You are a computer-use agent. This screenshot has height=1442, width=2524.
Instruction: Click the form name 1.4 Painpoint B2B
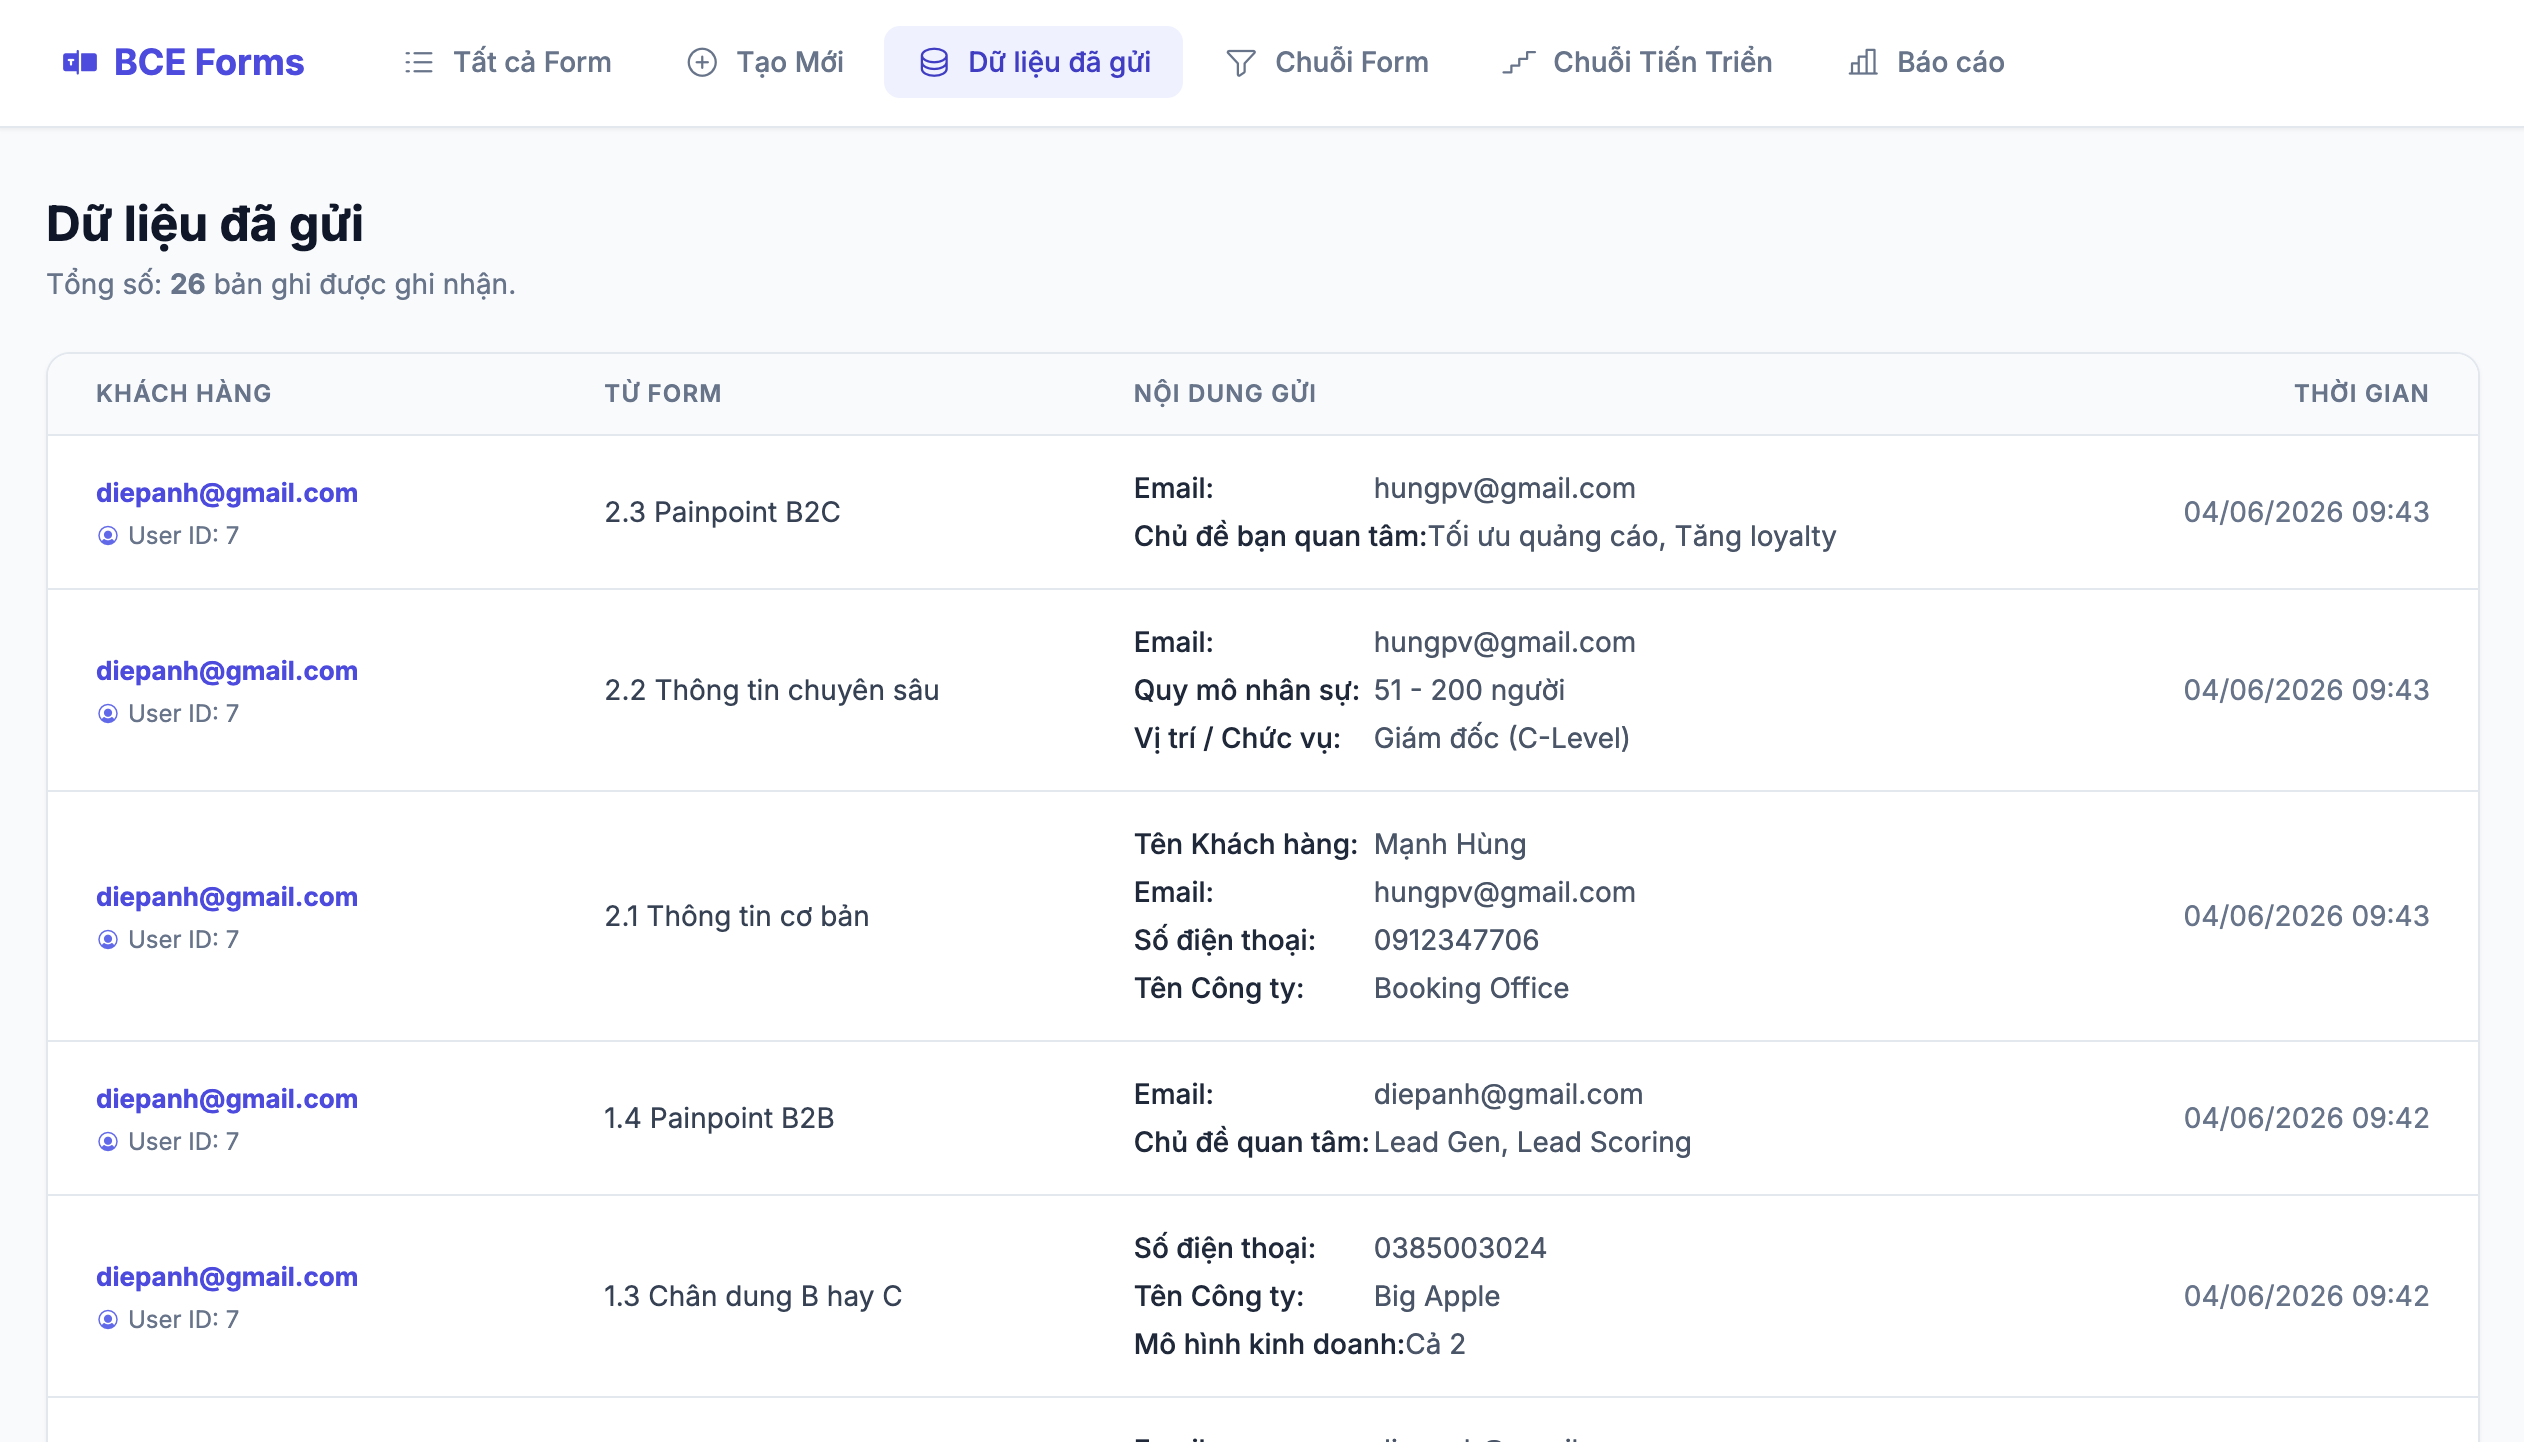coord(719,1118)
